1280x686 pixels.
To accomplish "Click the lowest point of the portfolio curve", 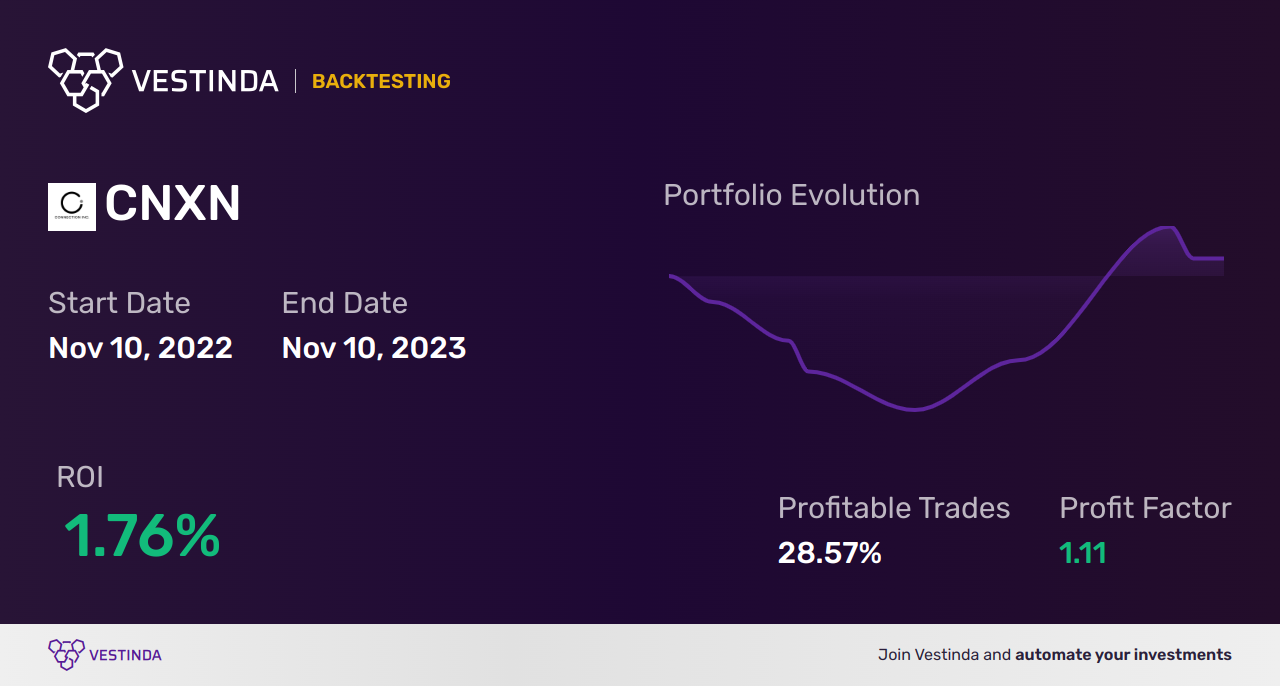I will point(914,409).
